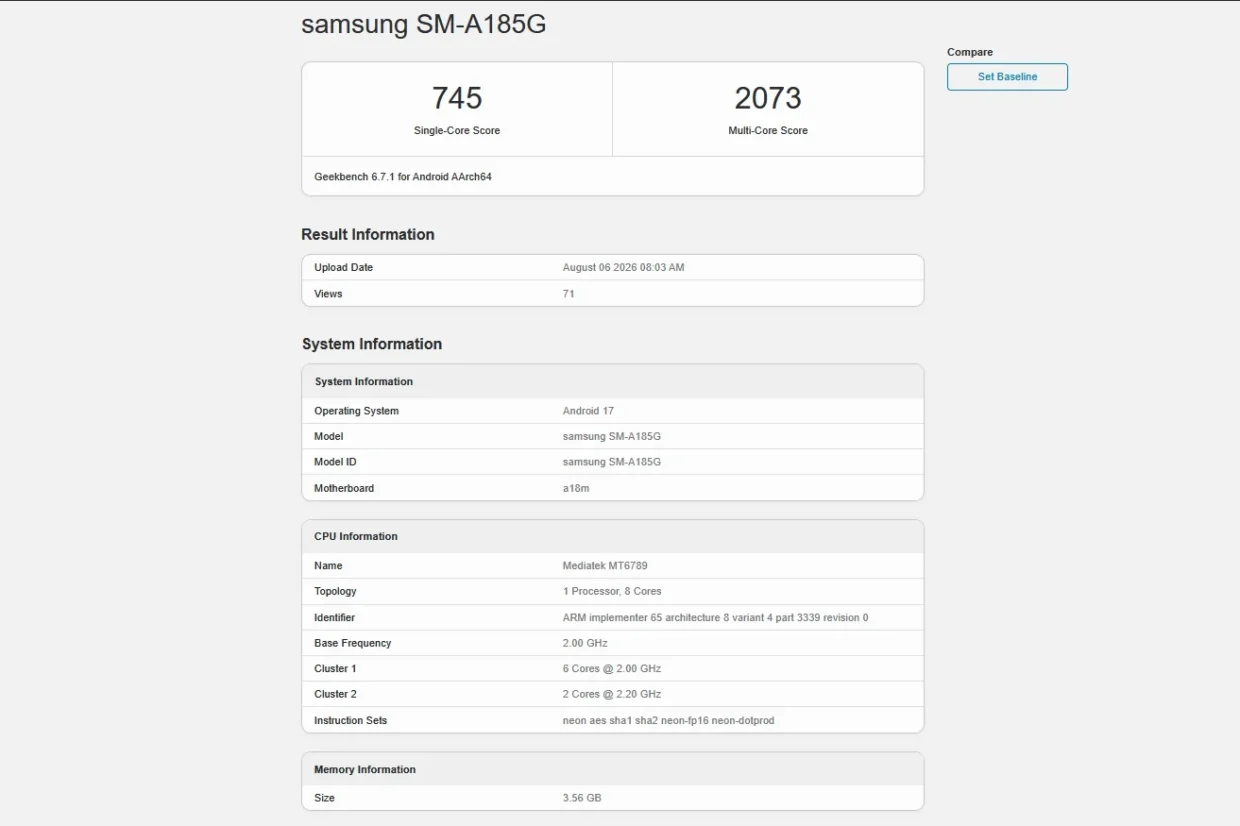Screen dimensions: 1240x826
Task: Click the Upload Date label
Action: pyautogui.click(x=343, y=268)
